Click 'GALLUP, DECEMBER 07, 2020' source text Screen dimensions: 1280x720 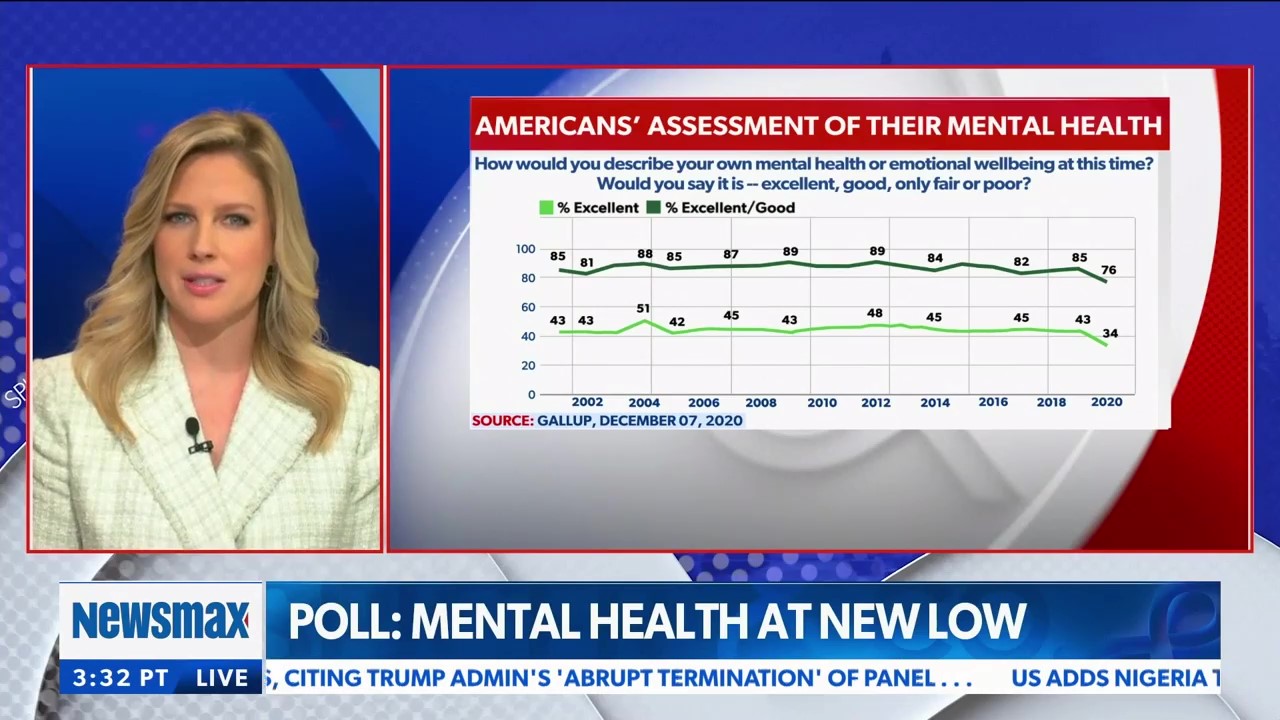[640, 421]
